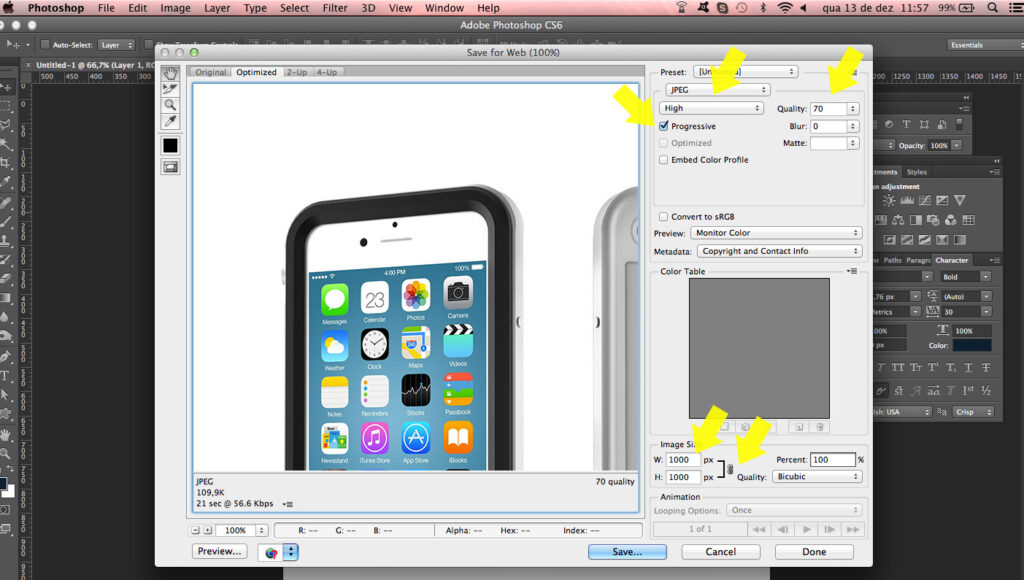Switch to the Optimized tab

(256, 72)
